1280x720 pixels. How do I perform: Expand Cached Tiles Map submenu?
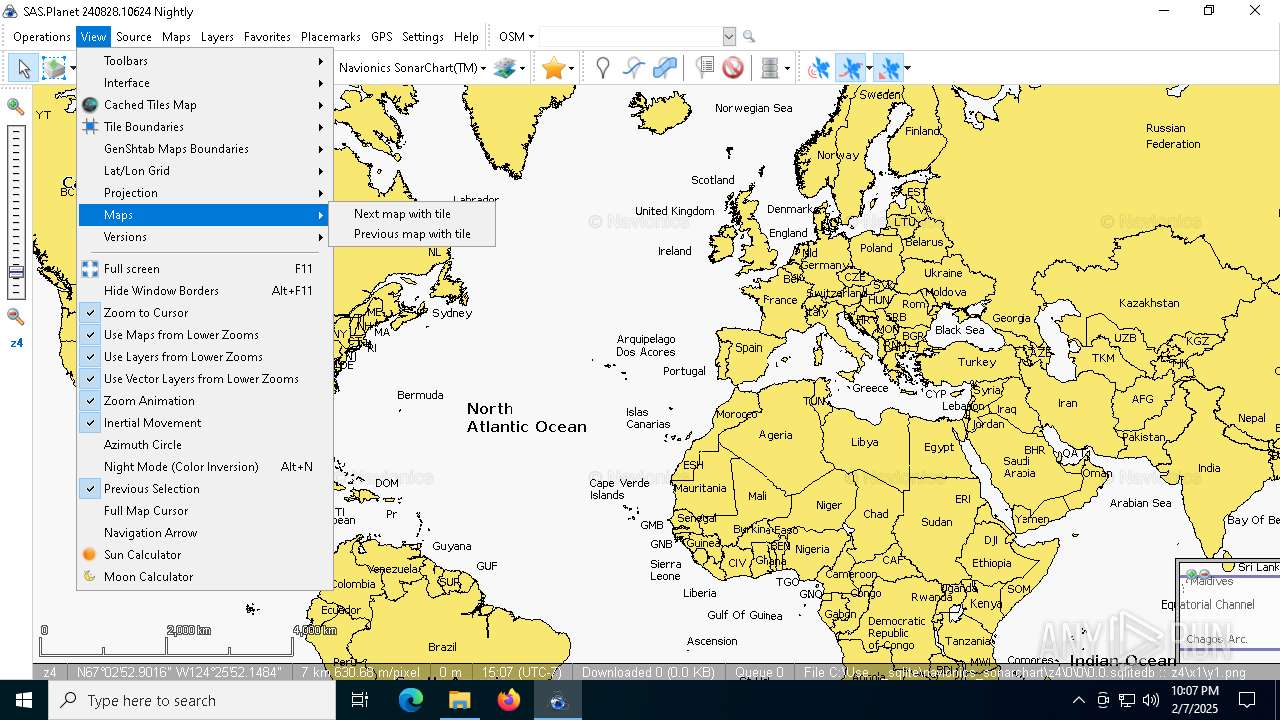tap(205, 105)
